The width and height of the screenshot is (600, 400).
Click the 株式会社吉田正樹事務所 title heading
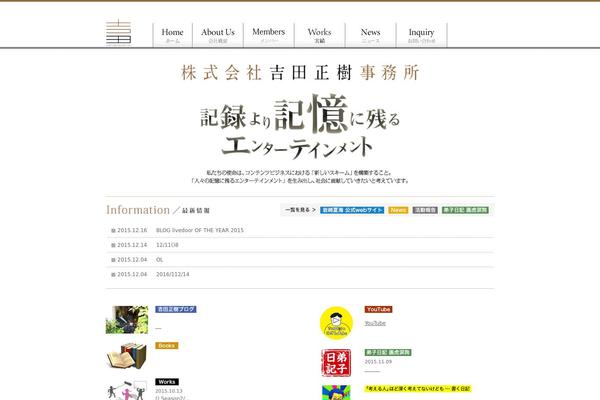click(x=300, y=72)
